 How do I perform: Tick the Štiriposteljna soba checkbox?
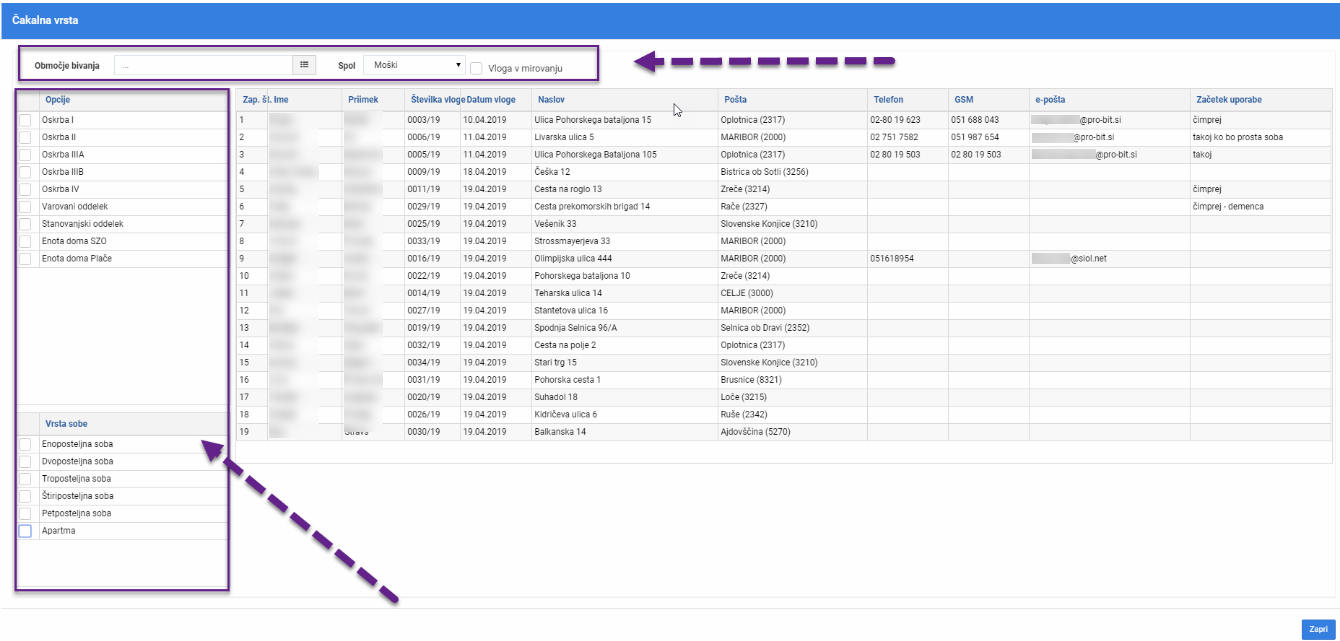point(25,496)
